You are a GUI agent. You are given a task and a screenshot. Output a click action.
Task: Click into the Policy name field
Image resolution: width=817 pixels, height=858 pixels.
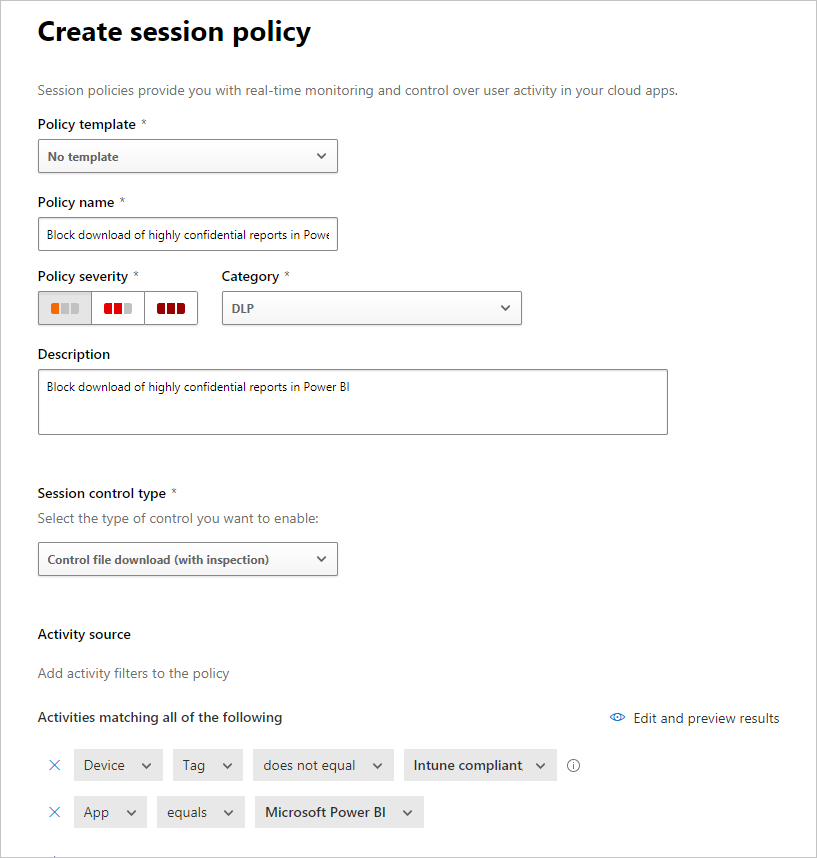click(188, 235)
